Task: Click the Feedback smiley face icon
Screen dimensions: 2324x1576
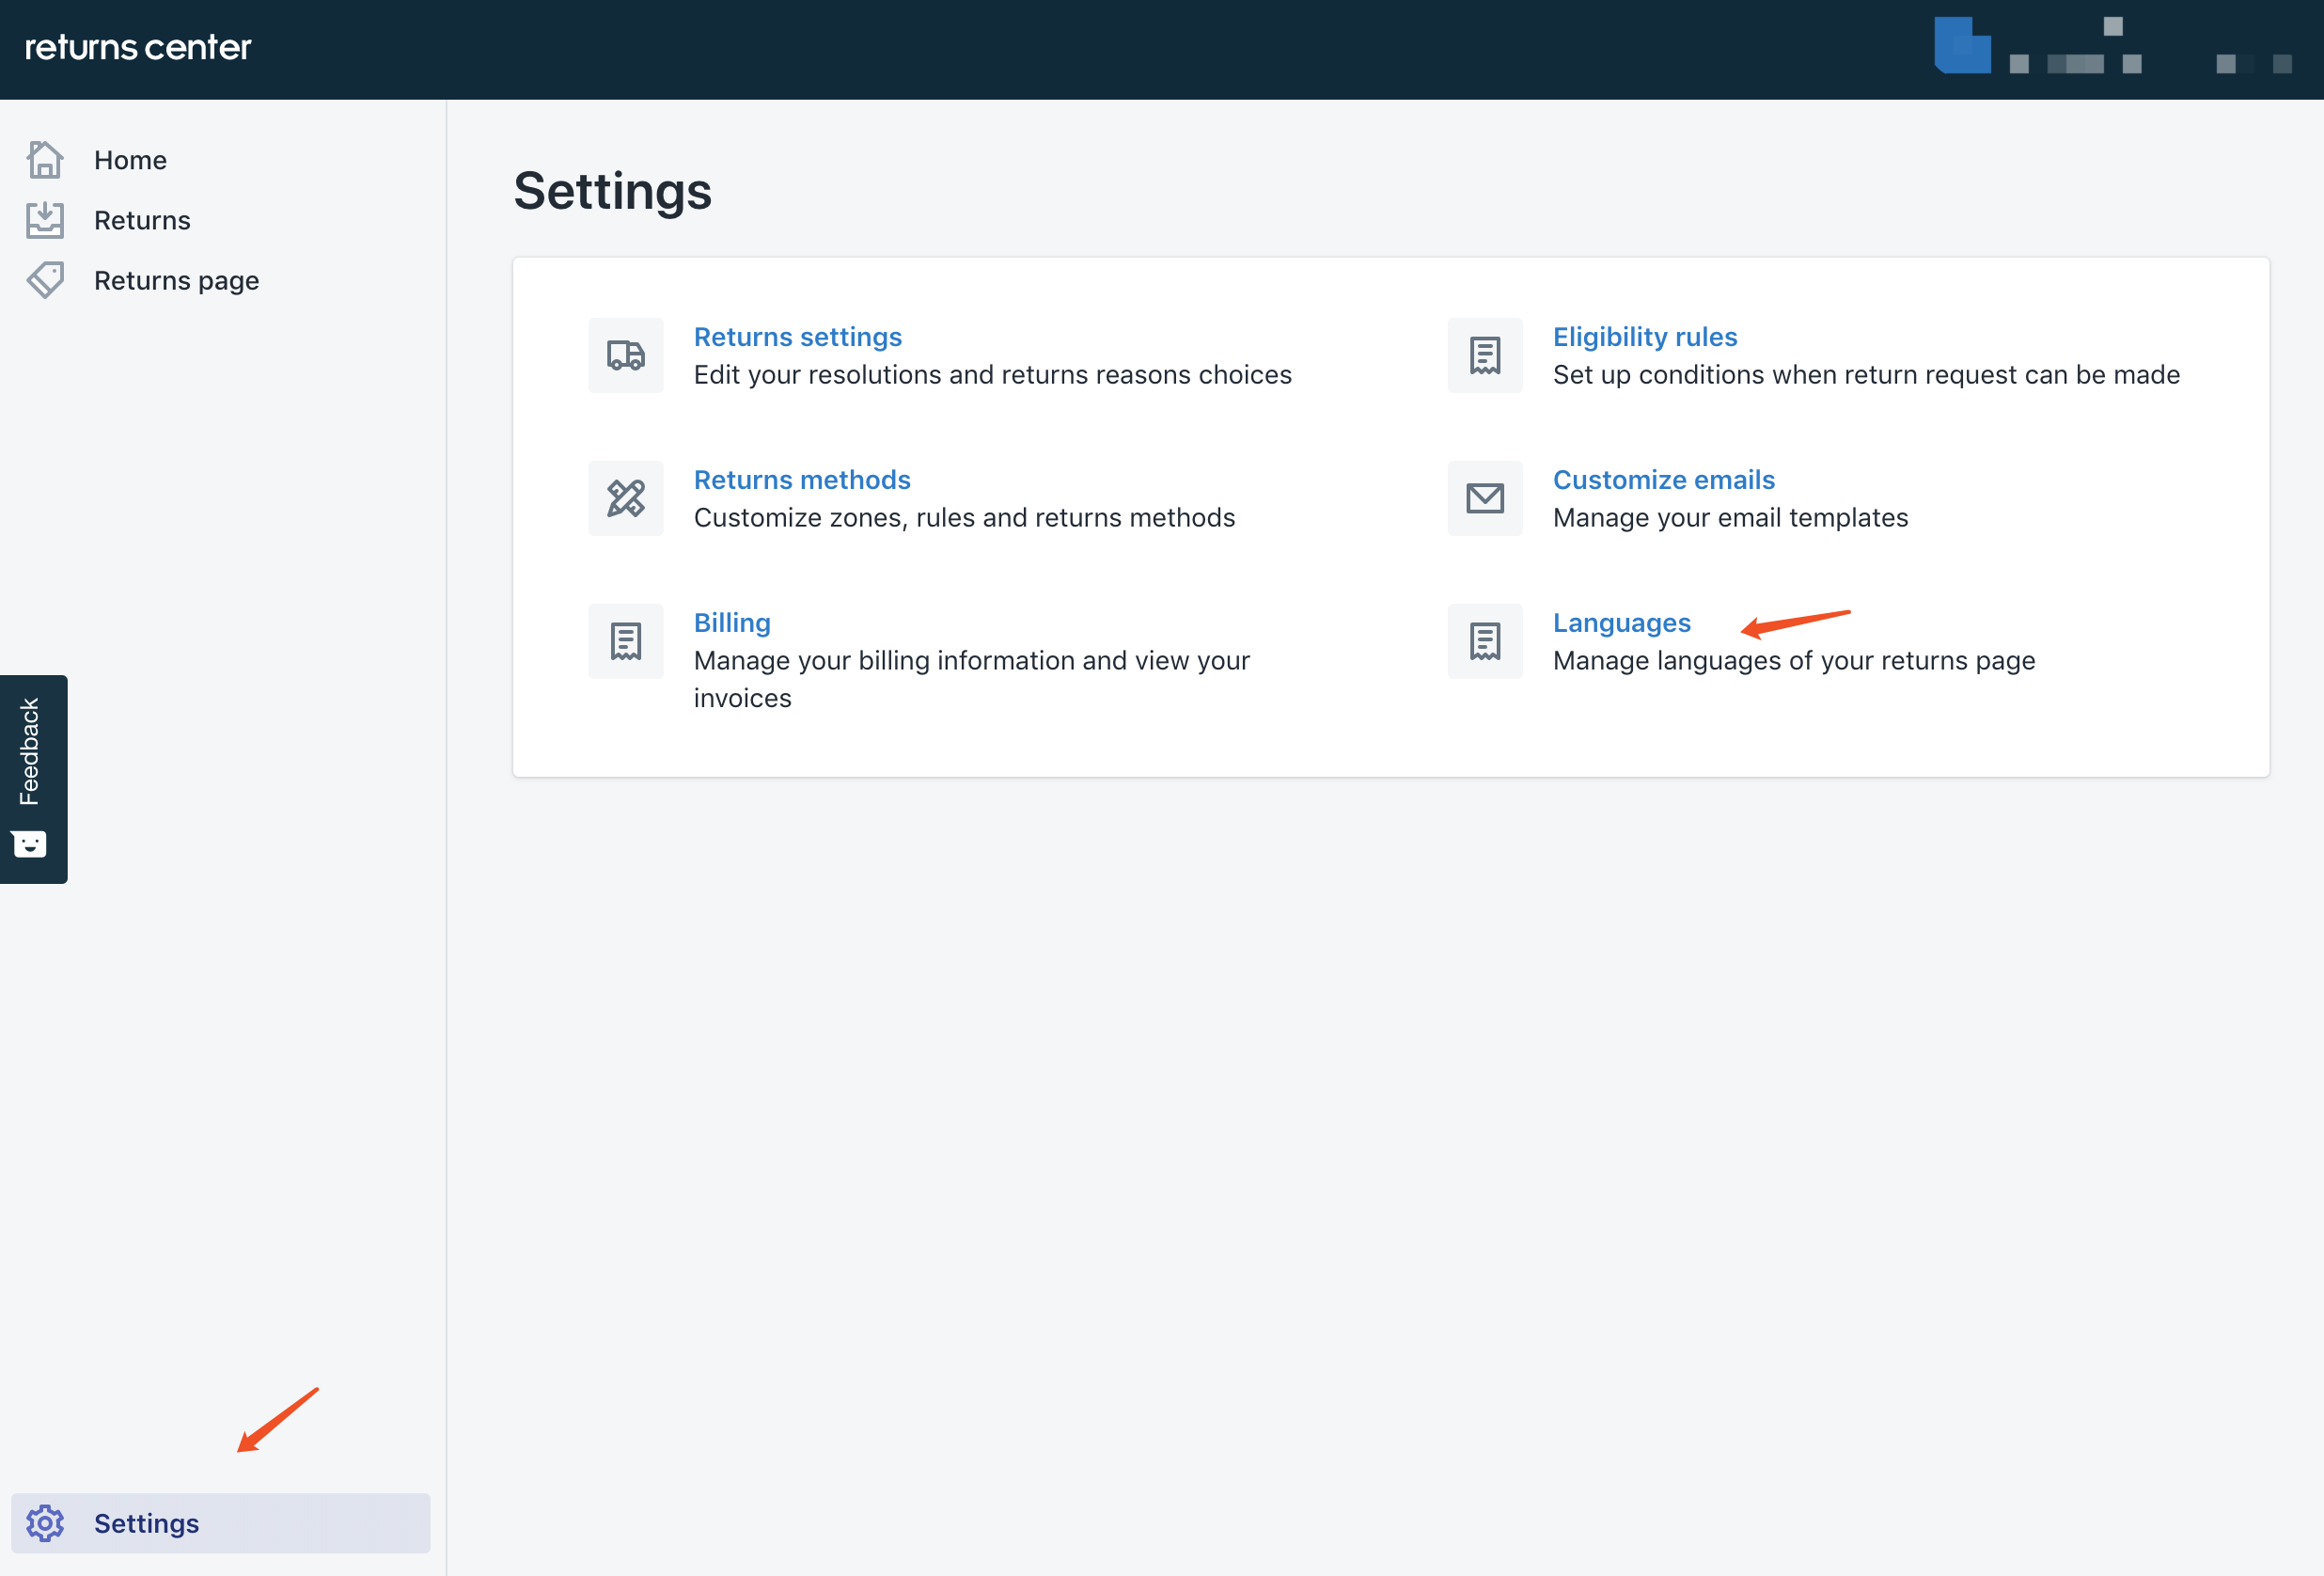Action: point(30,844)
